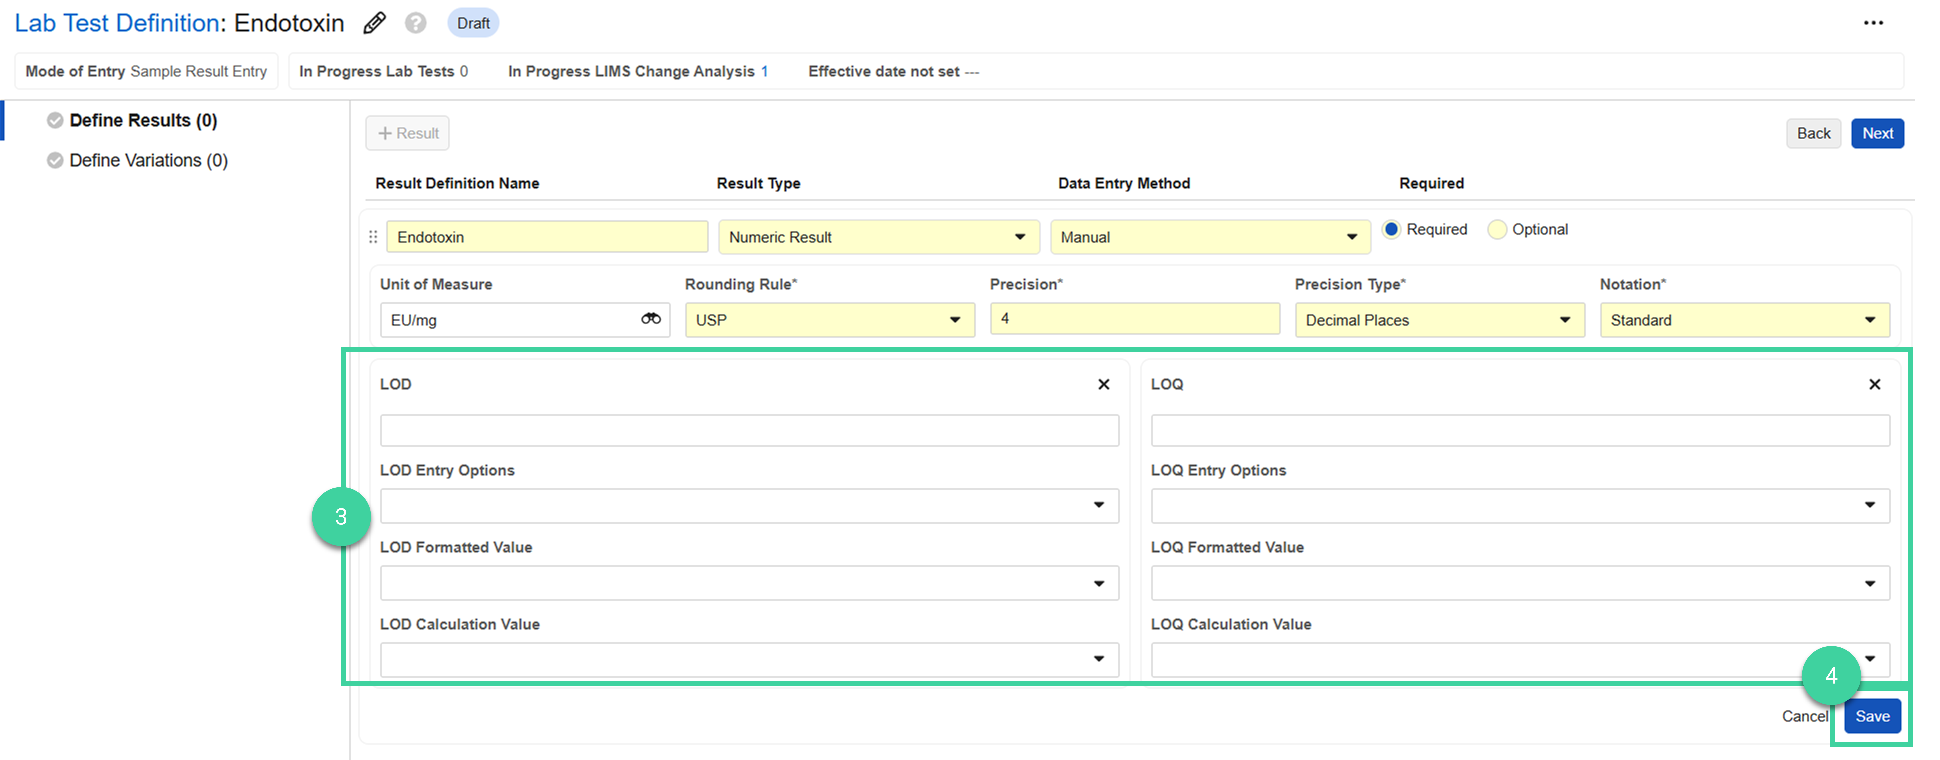The image size is (1940, 760).
Task: Click In Progress Lab Tests 0
Action: click(x=383, y=71)
